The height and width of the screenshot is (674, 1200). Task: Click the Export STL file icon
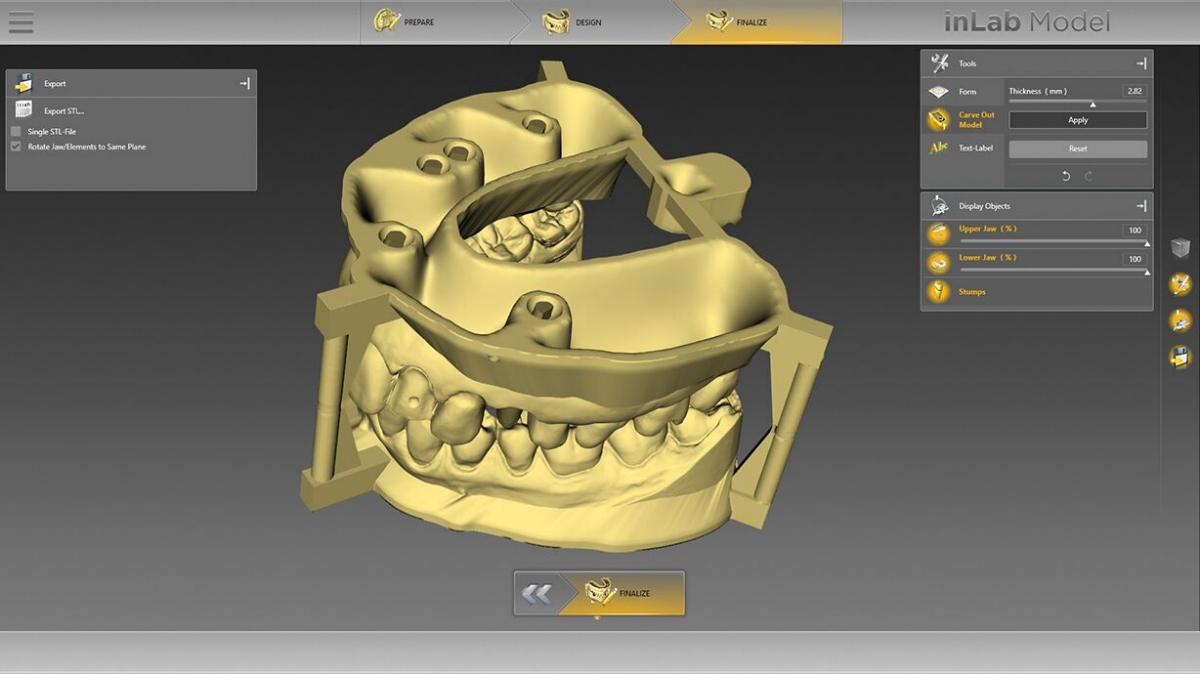pos(24,110)
